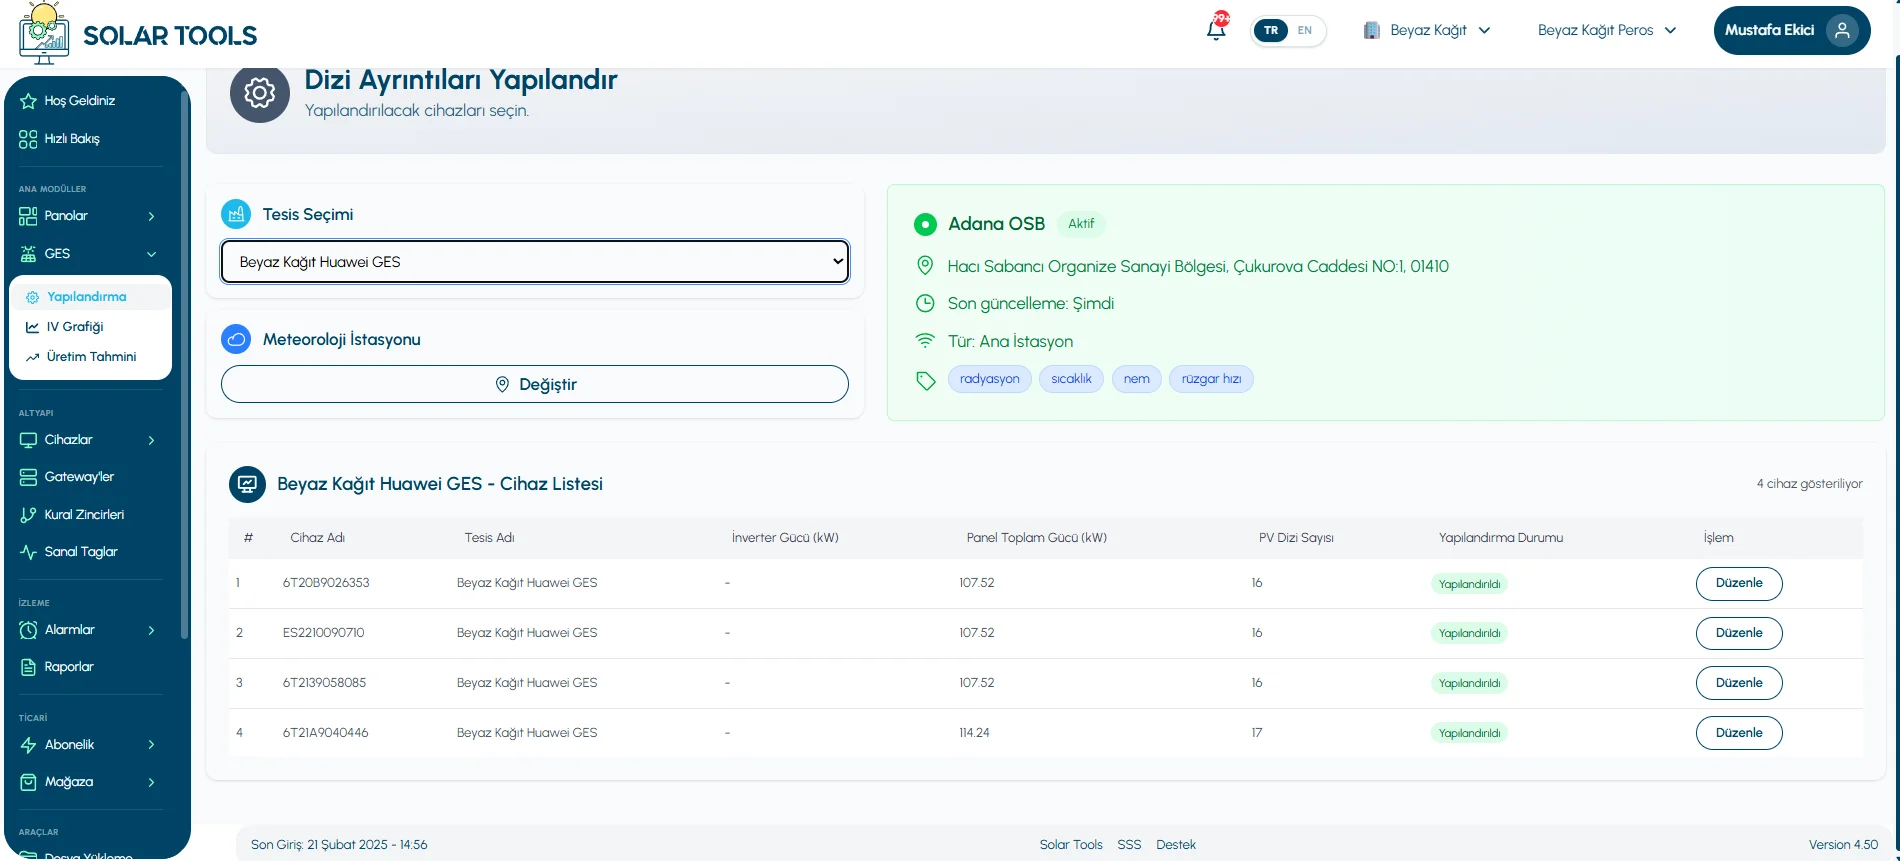Expand the Abonelik submenu arrow
The width and height of the screenshot is (1900, 861).
coord(151,745)
